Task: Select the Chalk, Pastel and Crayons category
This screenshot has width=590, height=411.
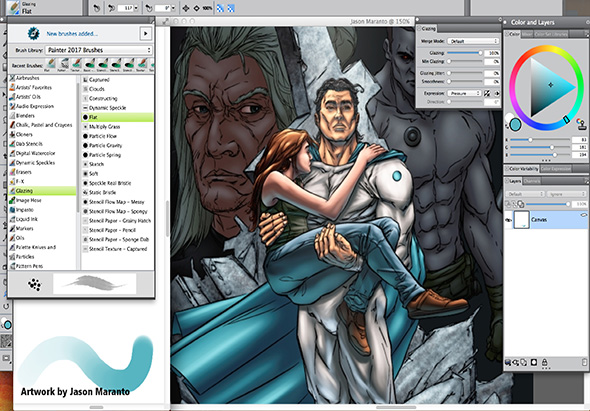Action: pyautogui.click(x=42, y=125)
